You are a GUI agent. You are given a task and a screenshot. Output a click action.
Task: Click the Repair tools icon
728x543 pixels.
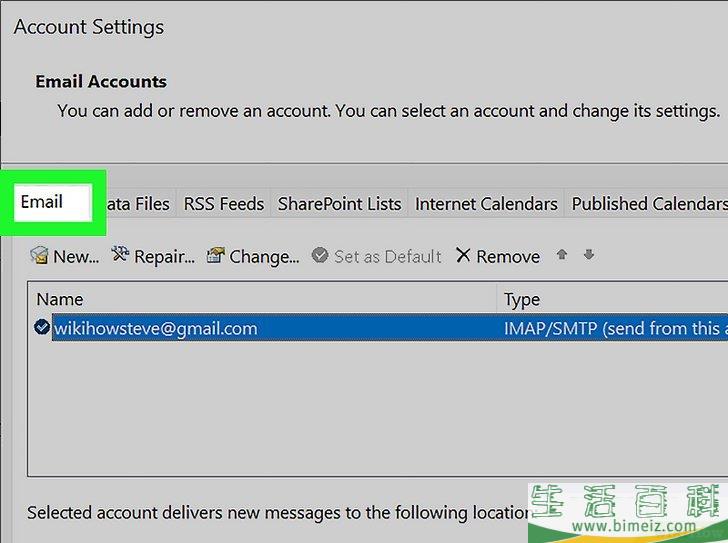coord(120,254)
